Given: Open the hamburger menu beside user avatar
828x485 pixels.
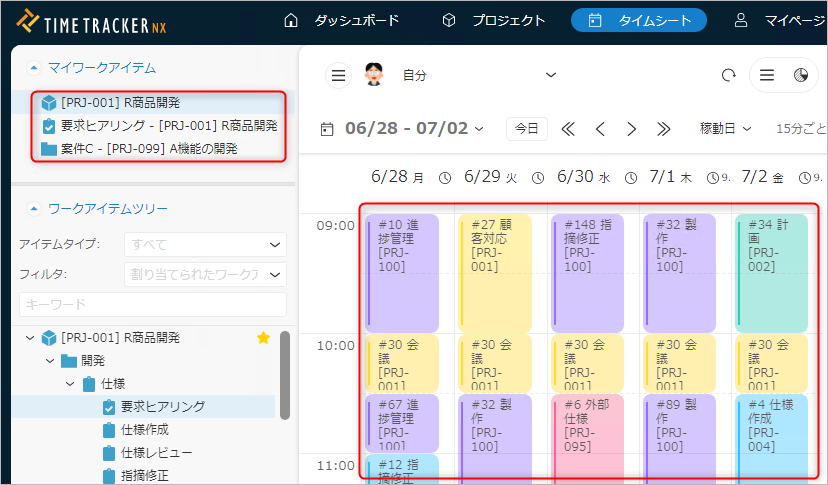Looking at the screenshot, I should tap(339, 75).
